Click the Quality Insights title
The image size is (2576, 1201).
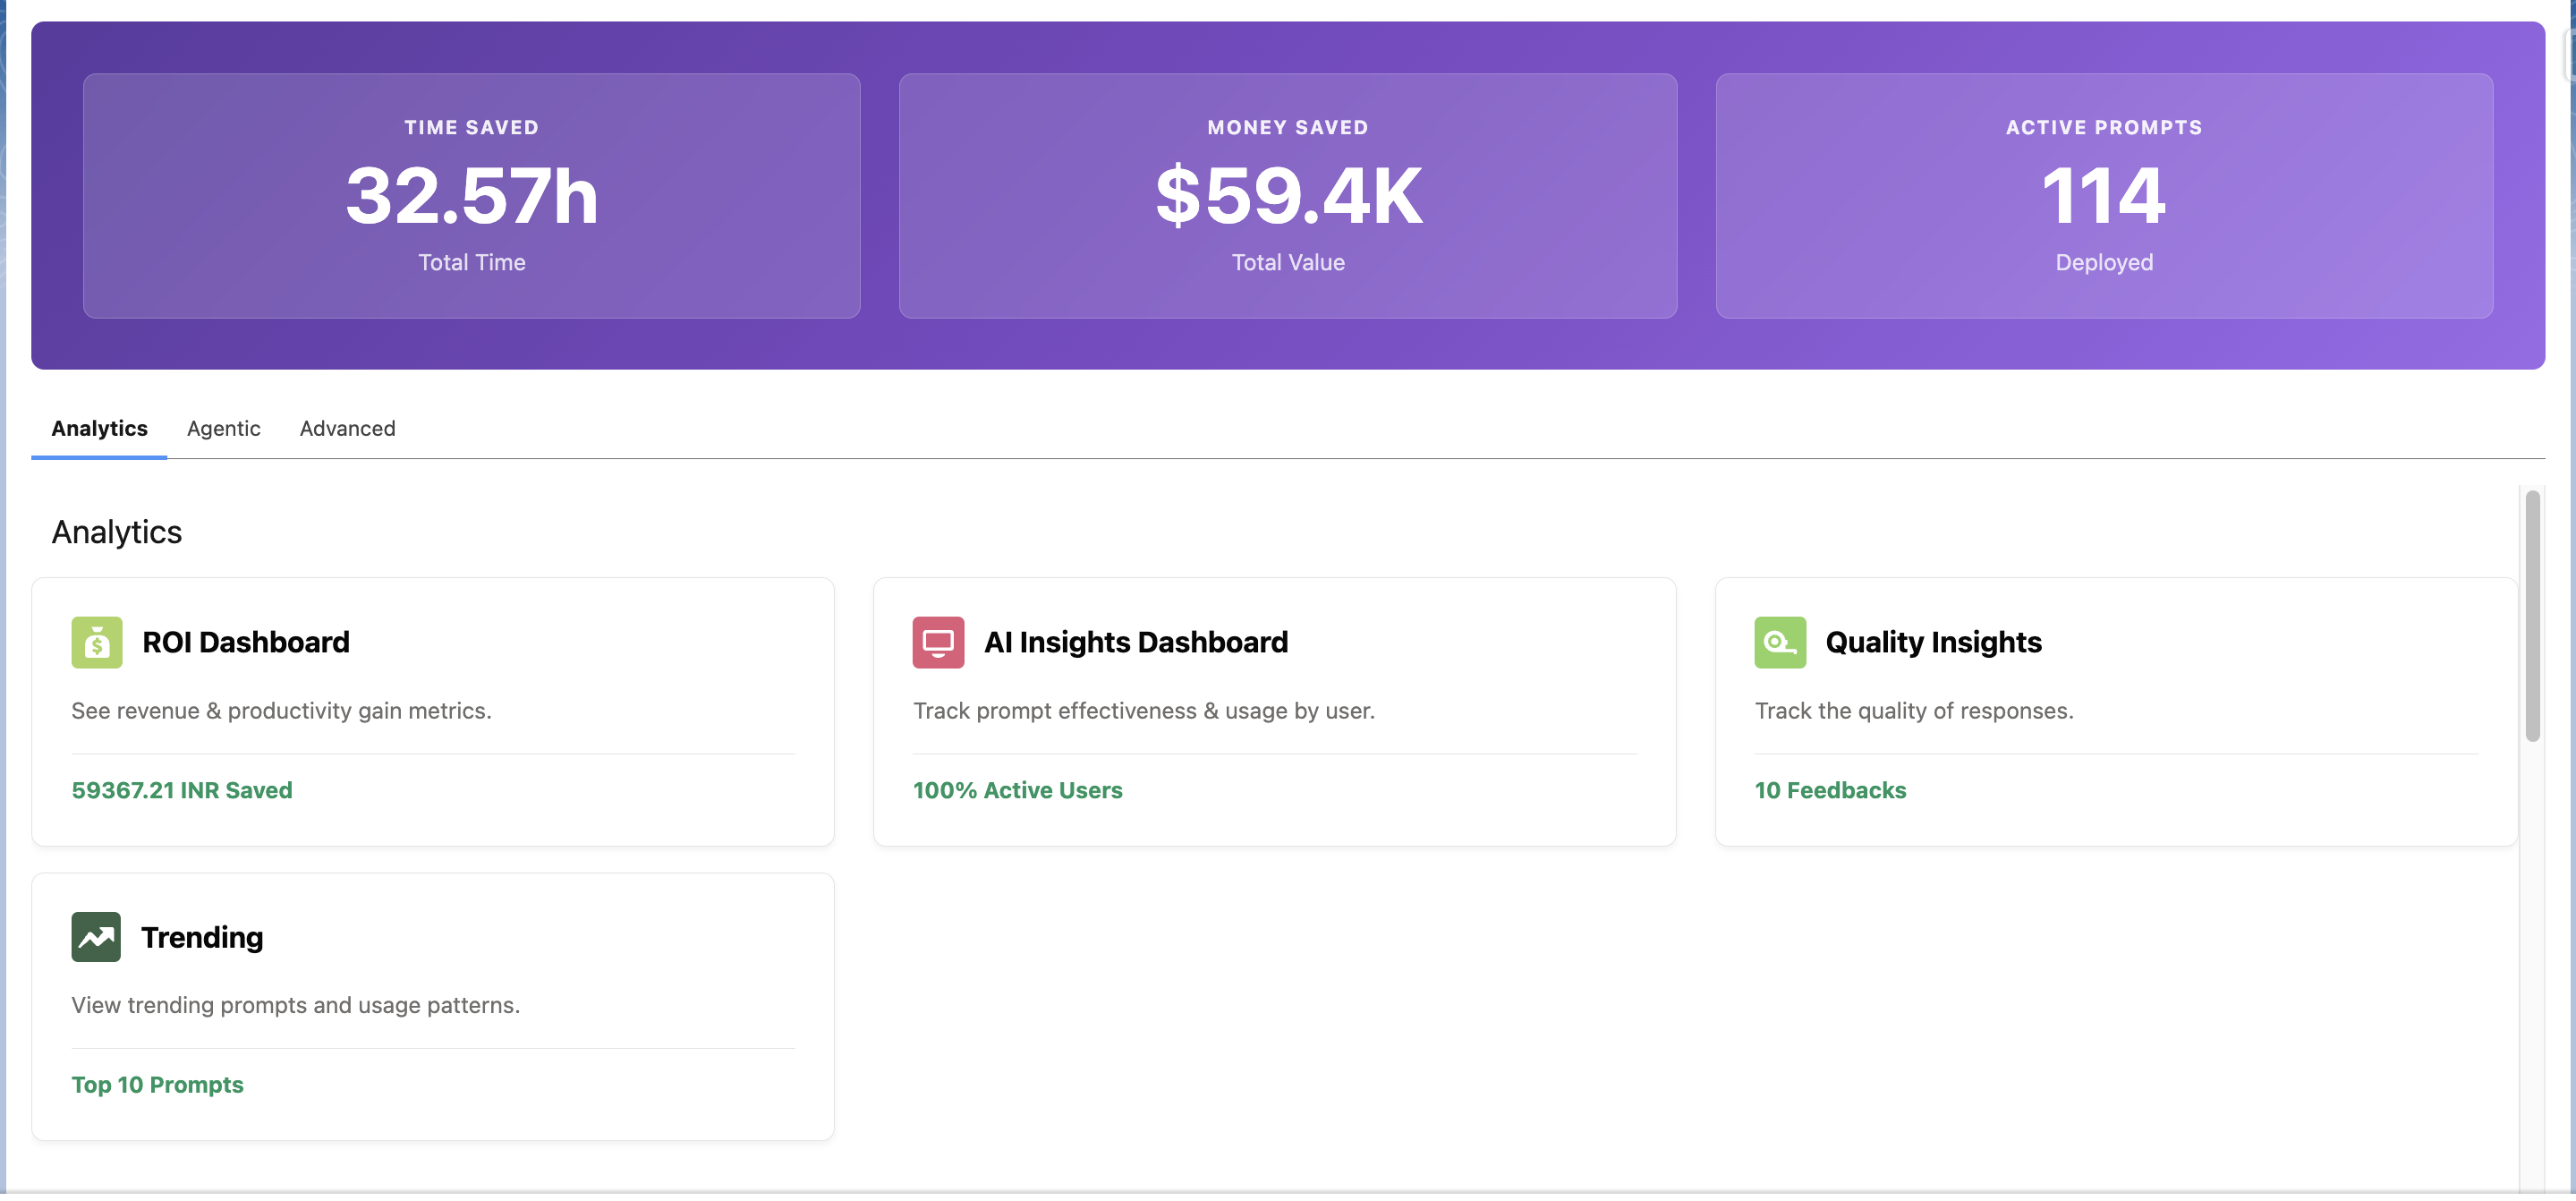coord(1933,642)
